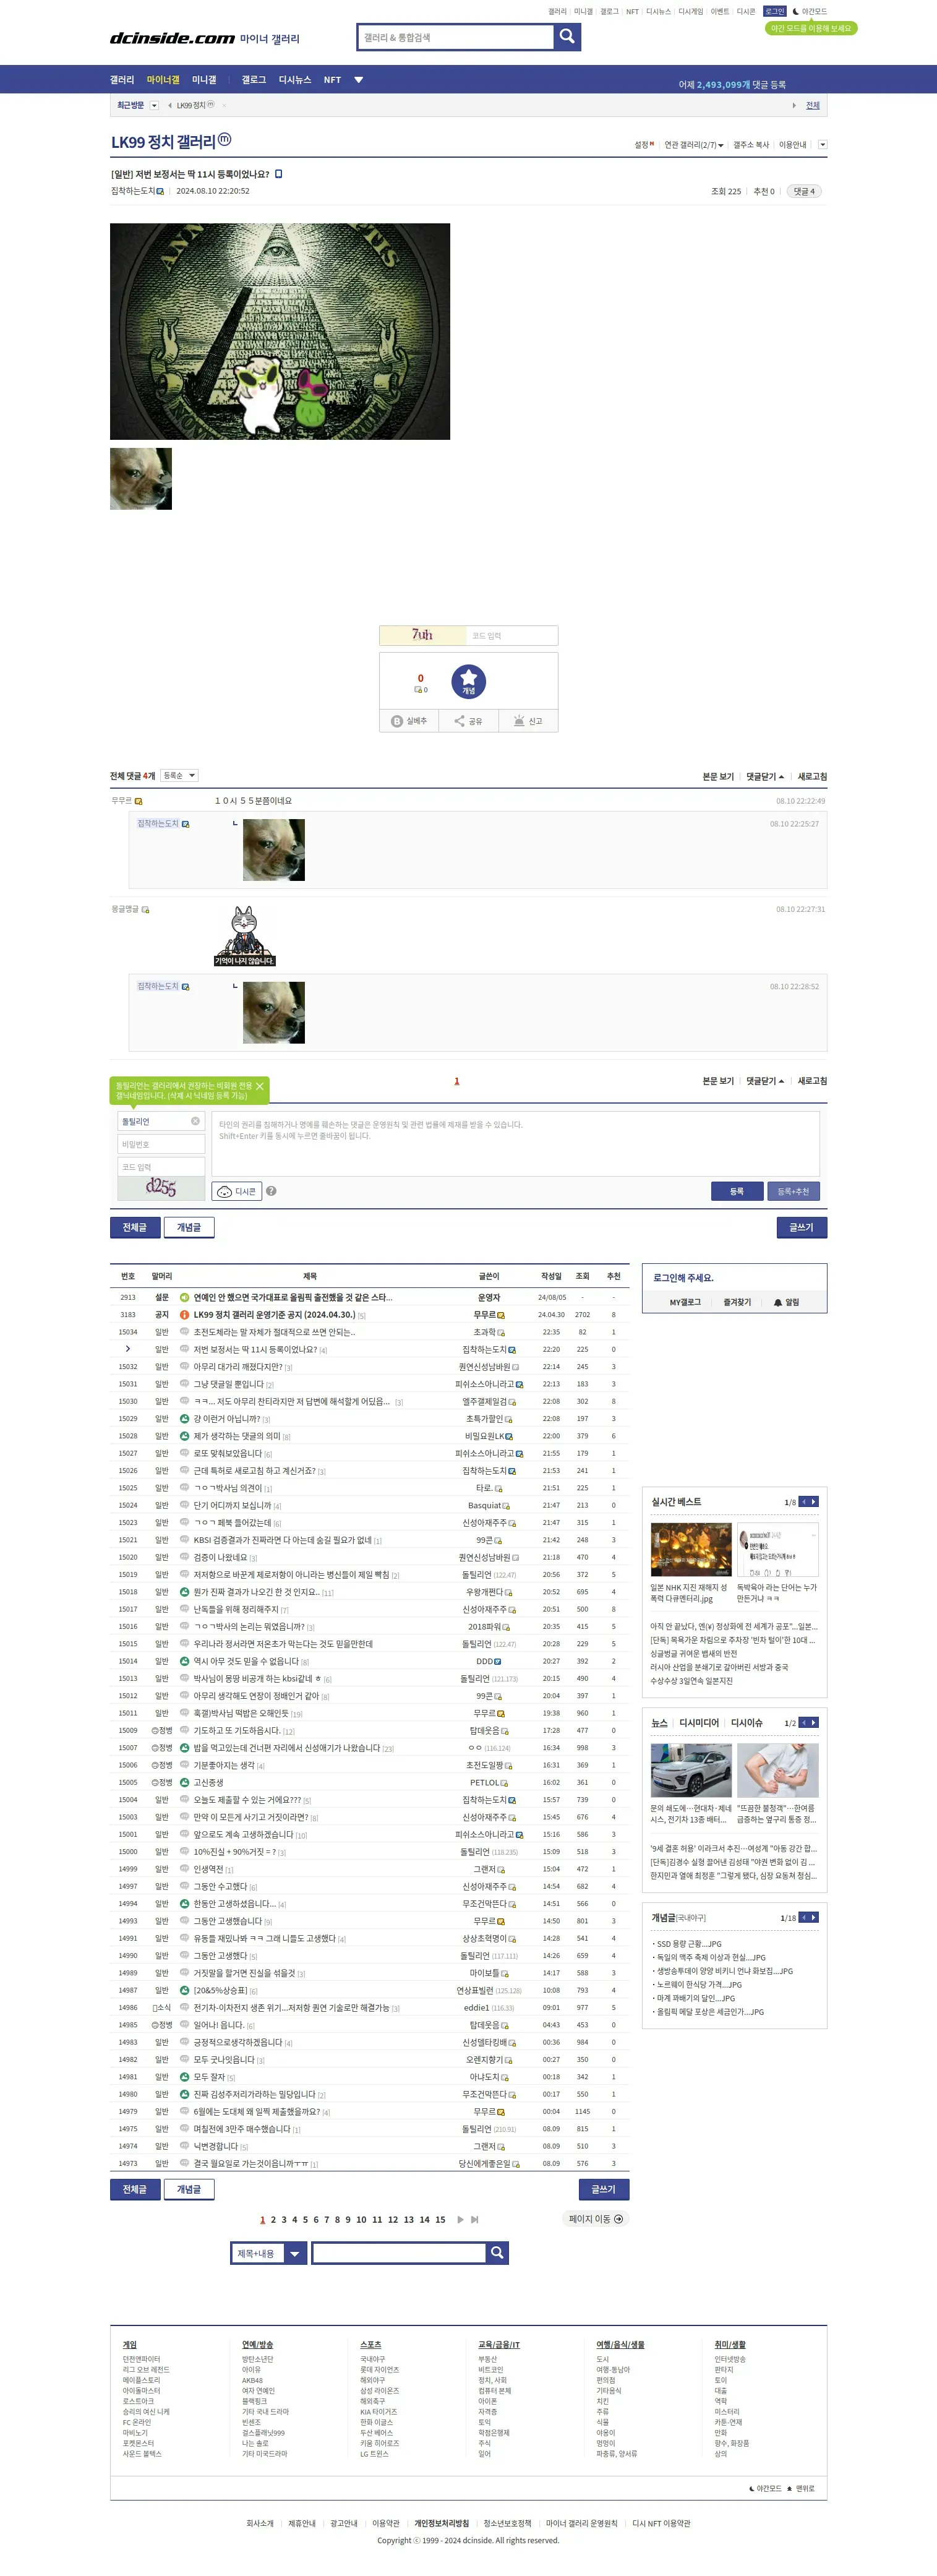
Task: Click the 비밀번호 input field
Action: [x=161, y=1144]
